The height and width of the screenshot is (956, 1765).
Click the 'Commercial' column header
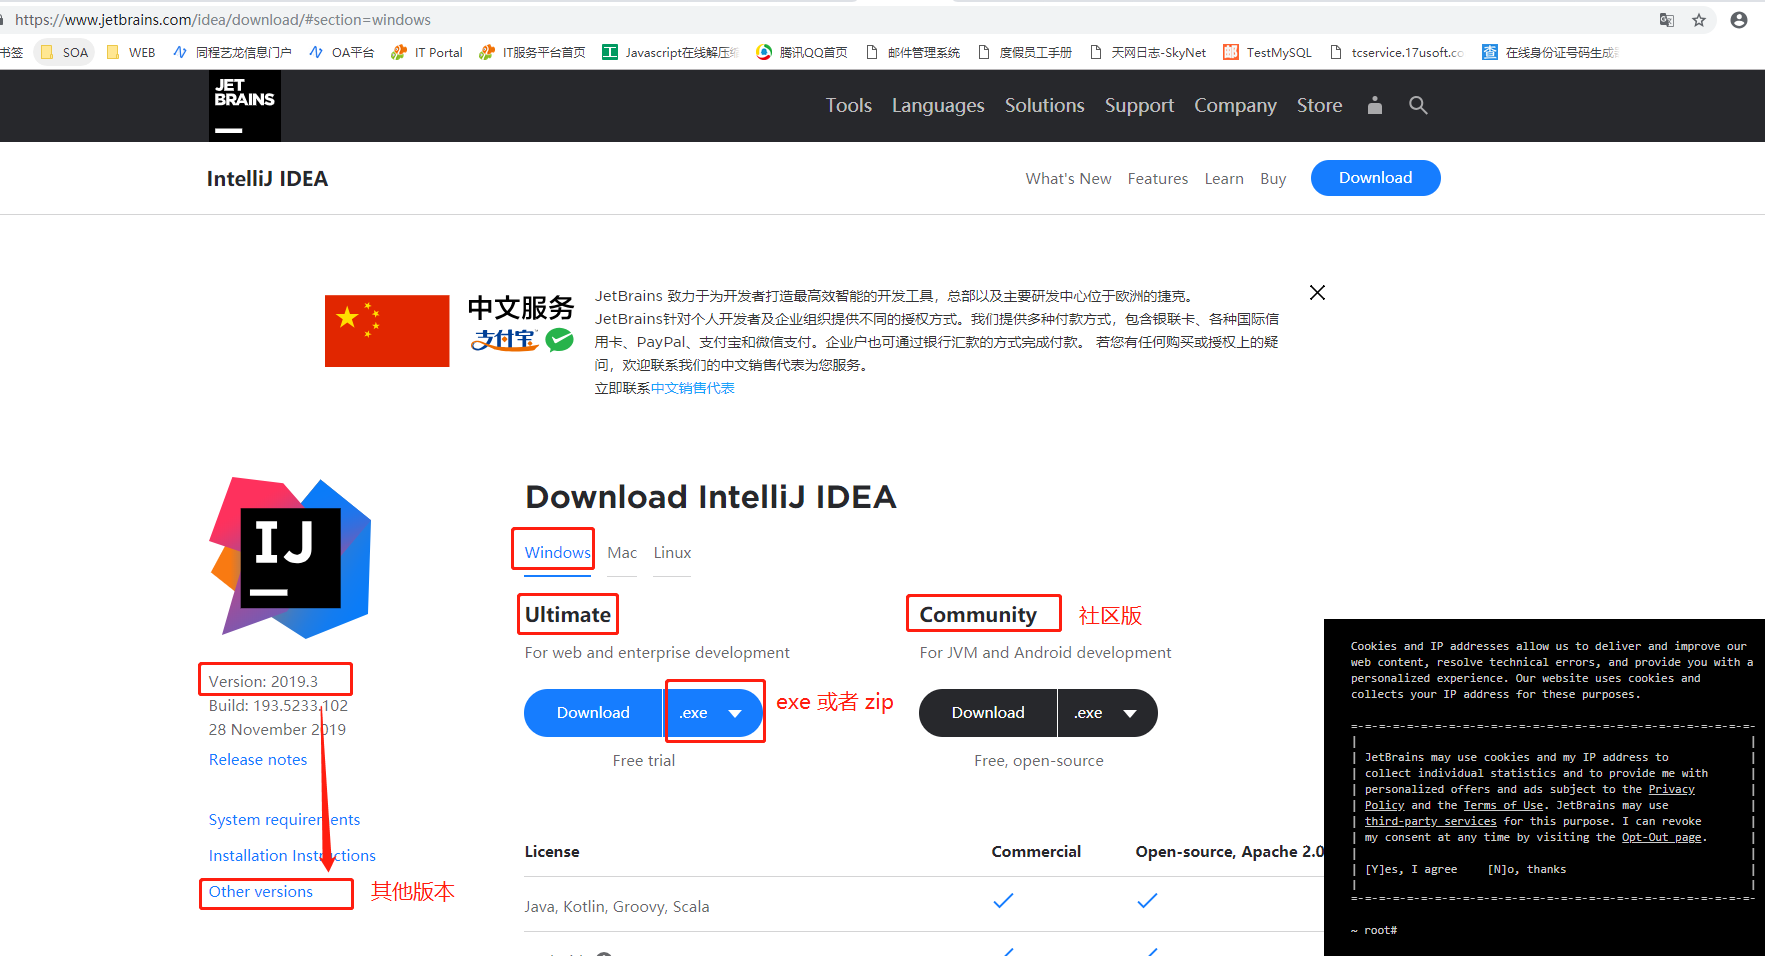1036,852
